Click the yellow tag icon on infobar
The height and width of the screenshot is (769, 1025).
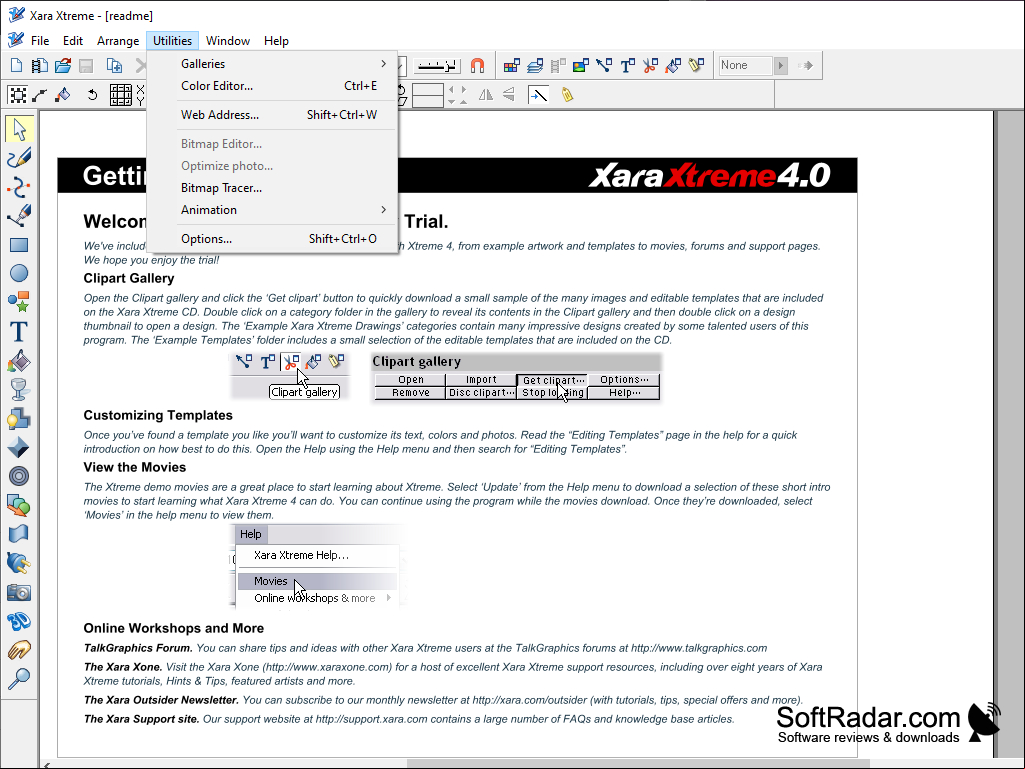[567, 95]
